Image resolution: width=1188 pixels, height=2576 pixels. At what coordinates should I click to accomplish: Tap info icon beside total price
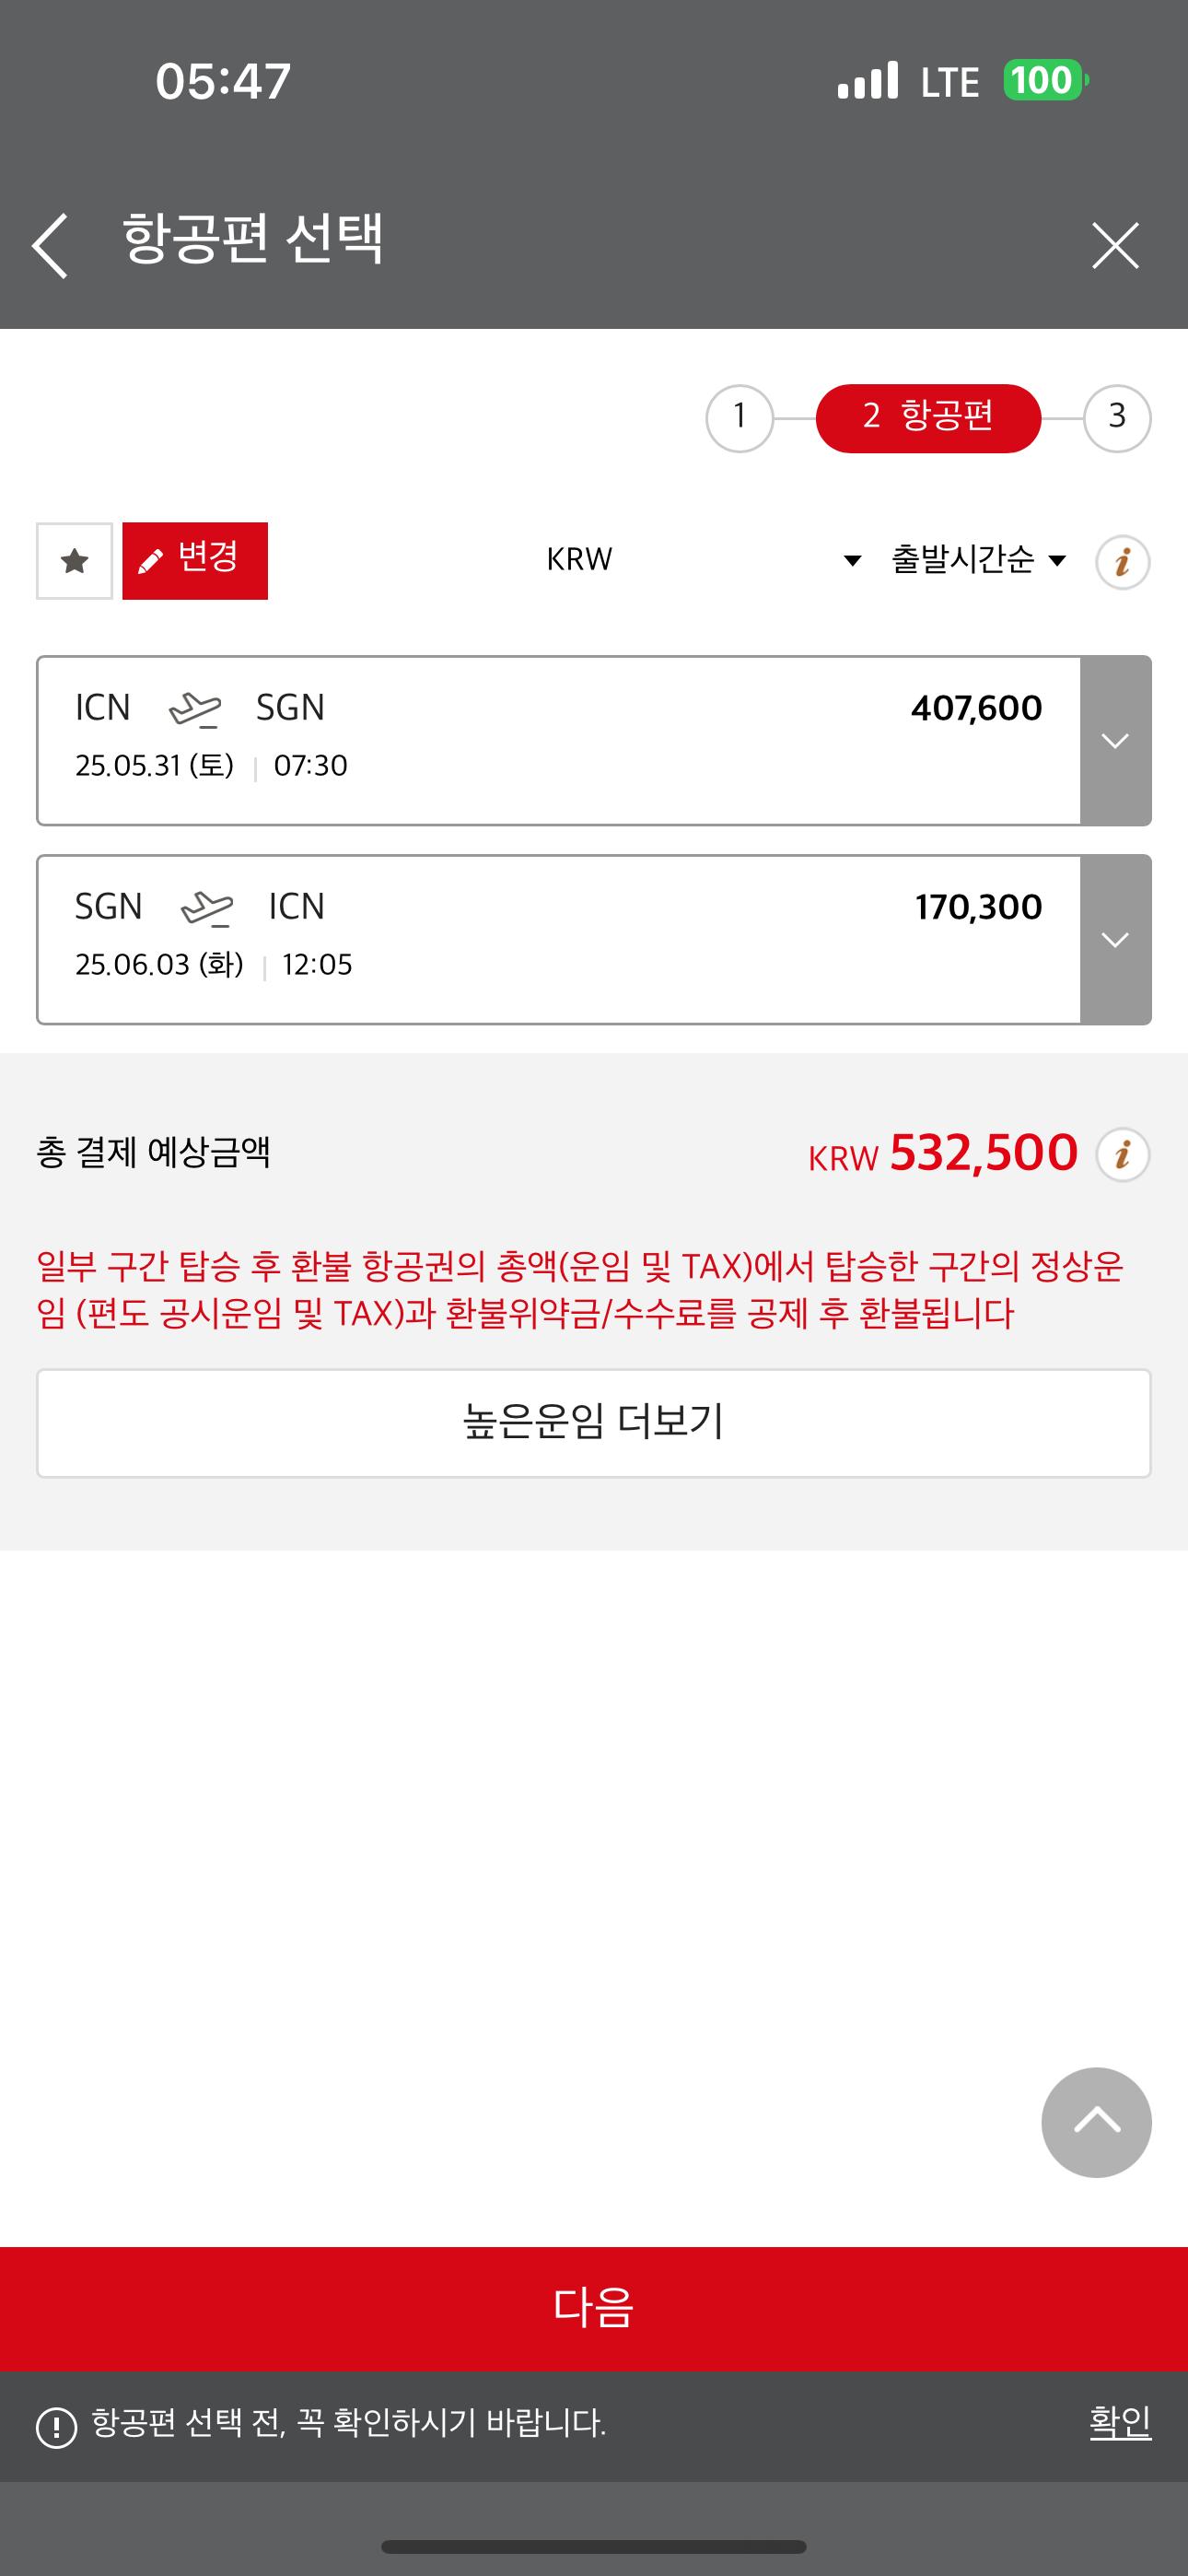(x=1122, y=1155)
